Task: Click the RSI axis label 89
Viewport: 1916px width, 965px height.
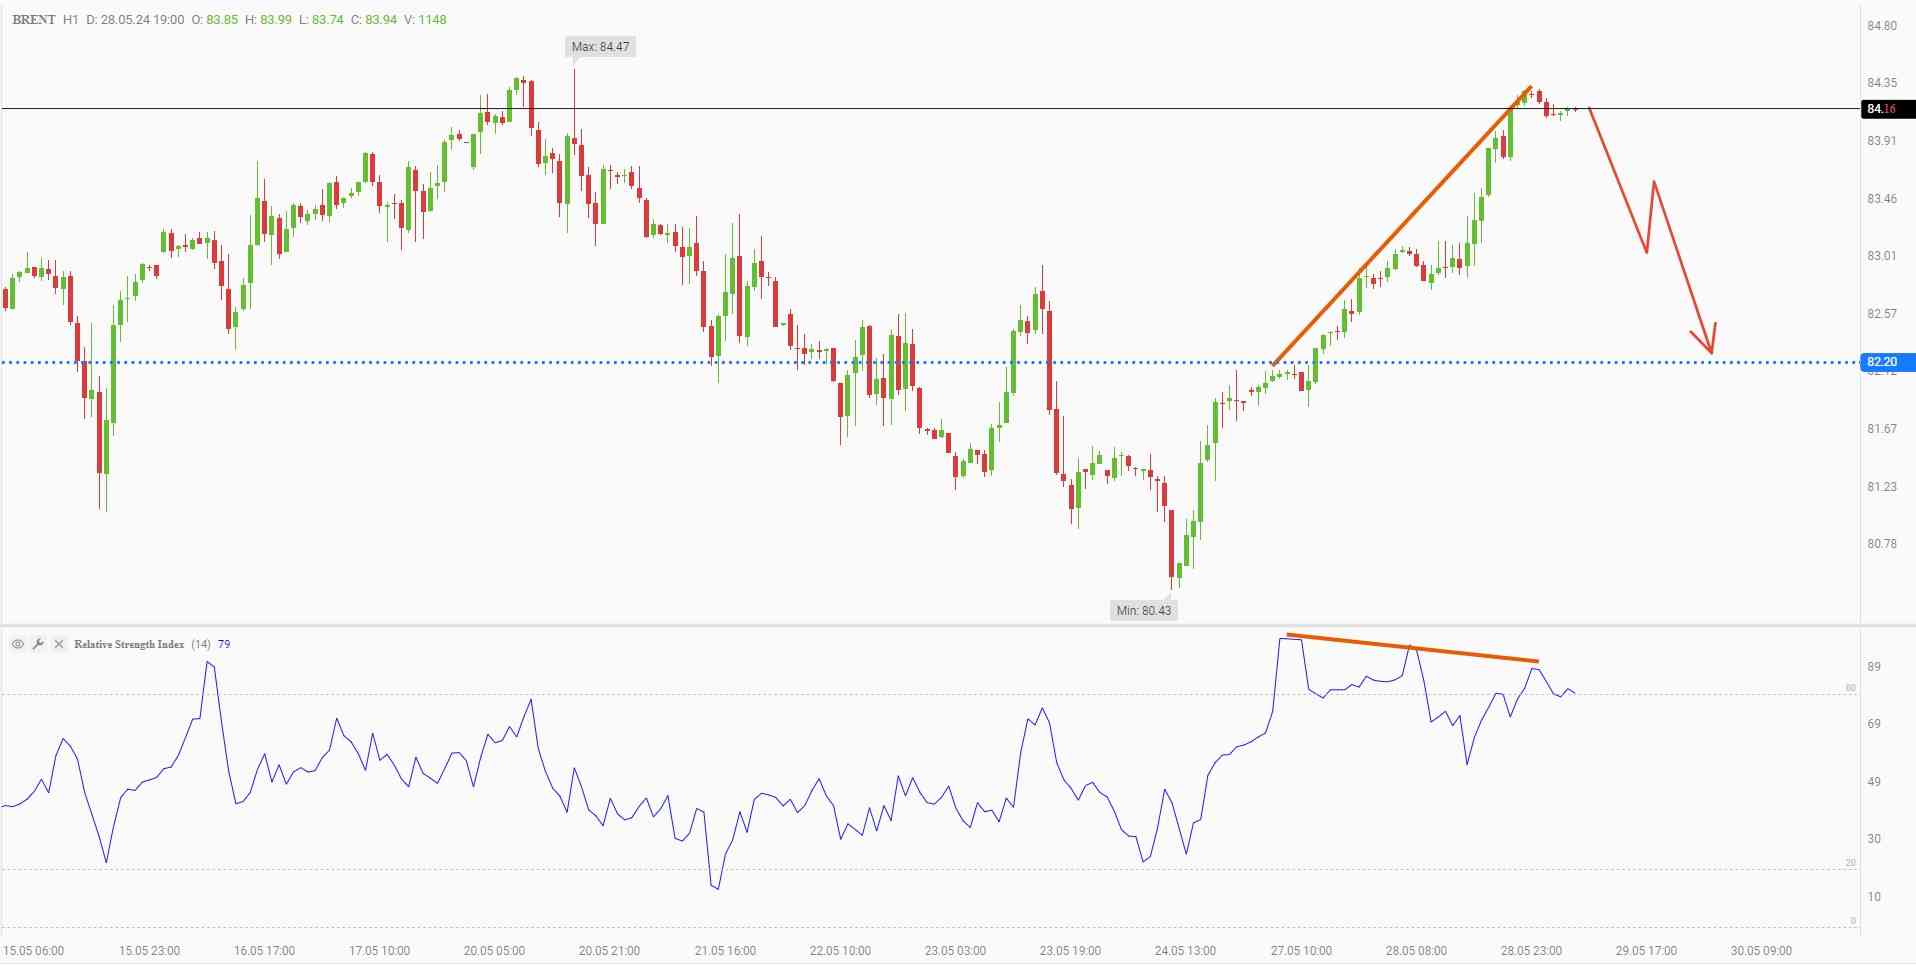Action: coord(1874,667)
